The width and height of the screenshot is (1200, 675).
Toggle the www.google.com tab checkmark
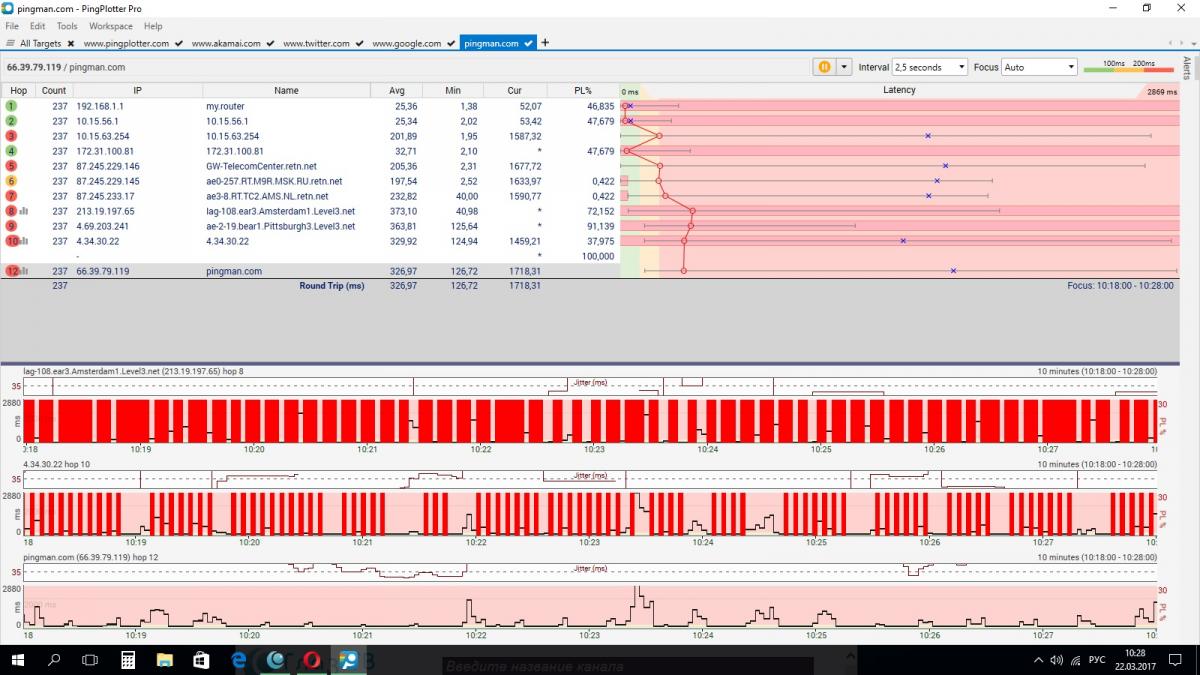449,44
